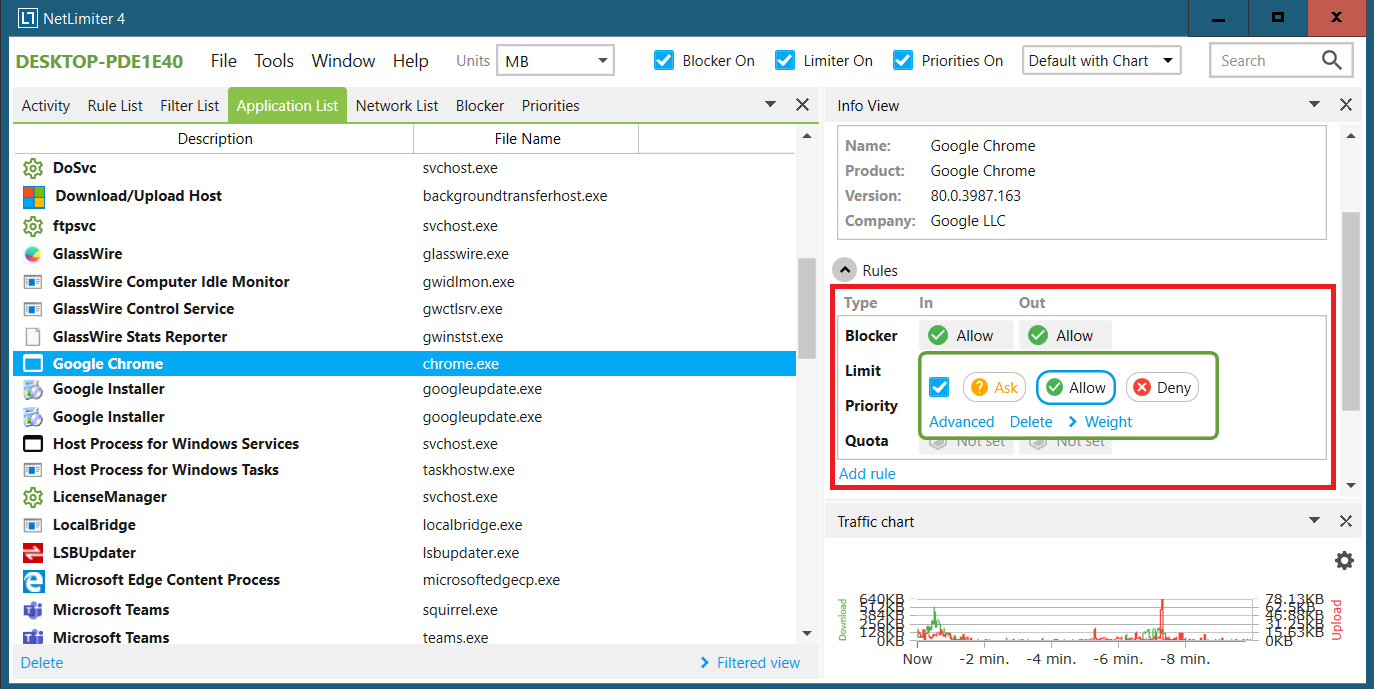Close the Traffic chart panel
The image size is (1374, 689).
[1346, 521]
